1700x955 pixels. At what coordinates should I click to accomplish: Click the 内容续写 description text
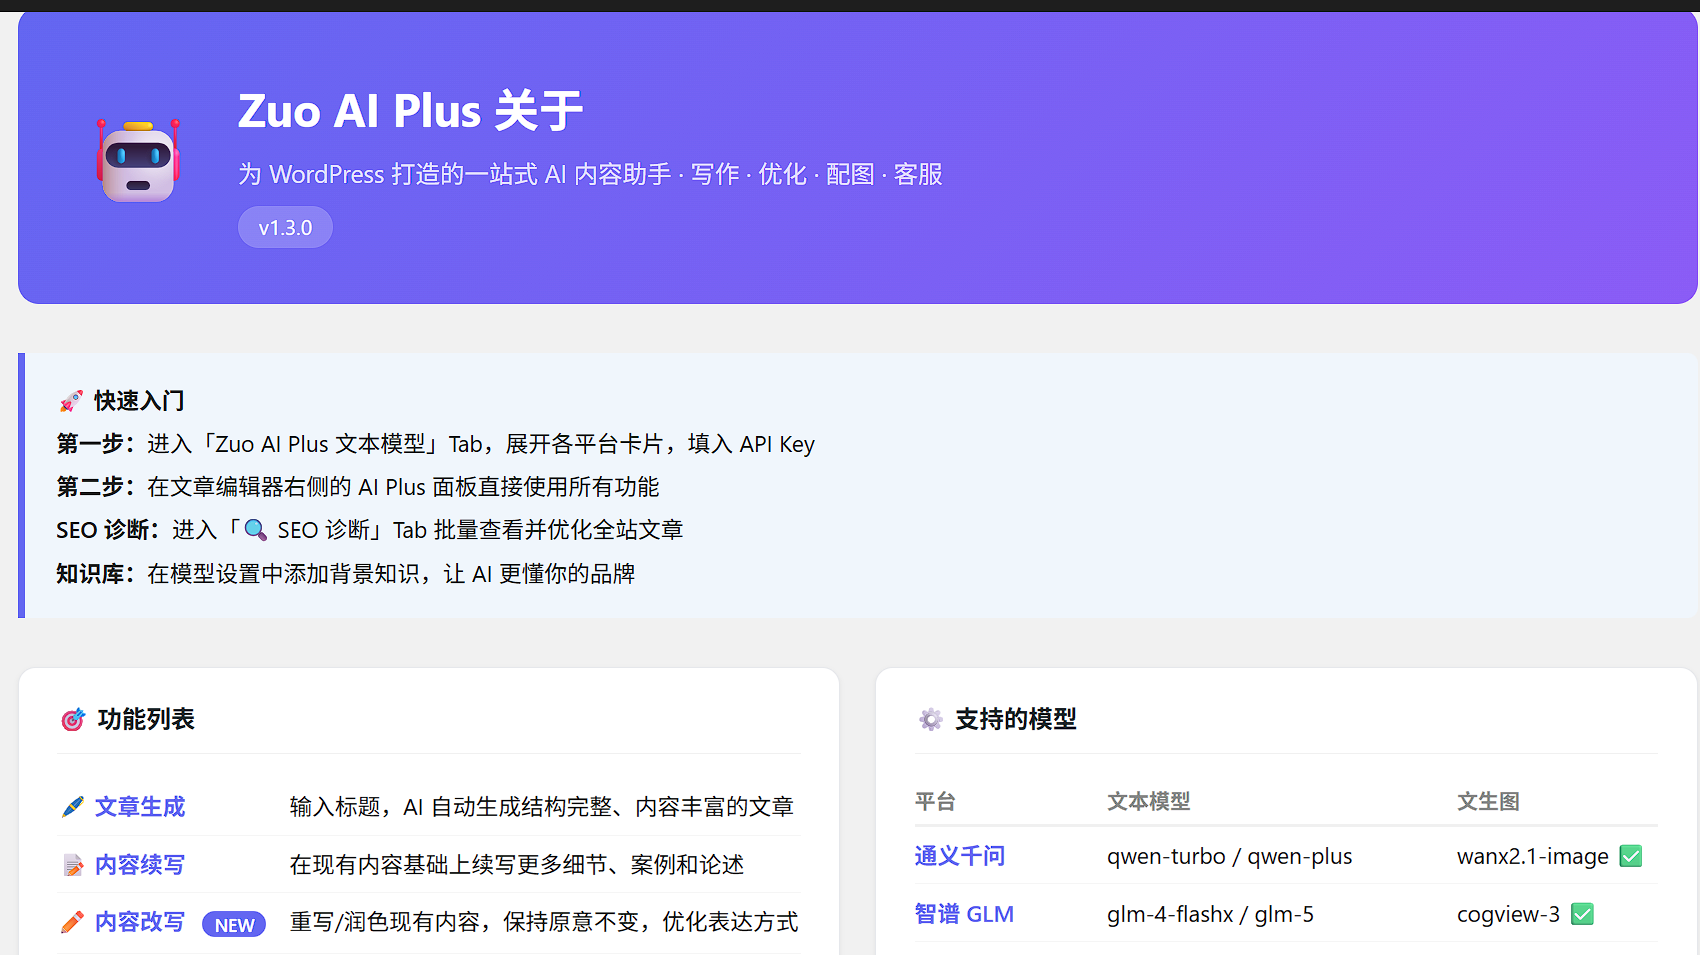[517, 865]
